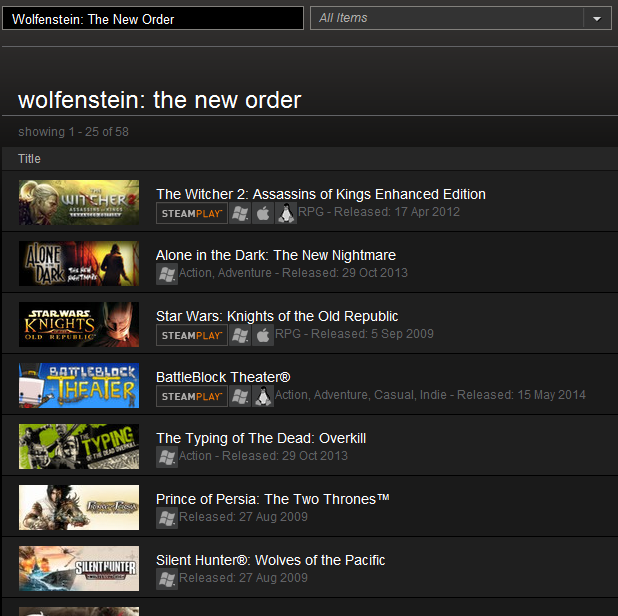Click the Windows icon under Typing of The Dead
Screen dimensions: 618x616
(x=167, y=457)
